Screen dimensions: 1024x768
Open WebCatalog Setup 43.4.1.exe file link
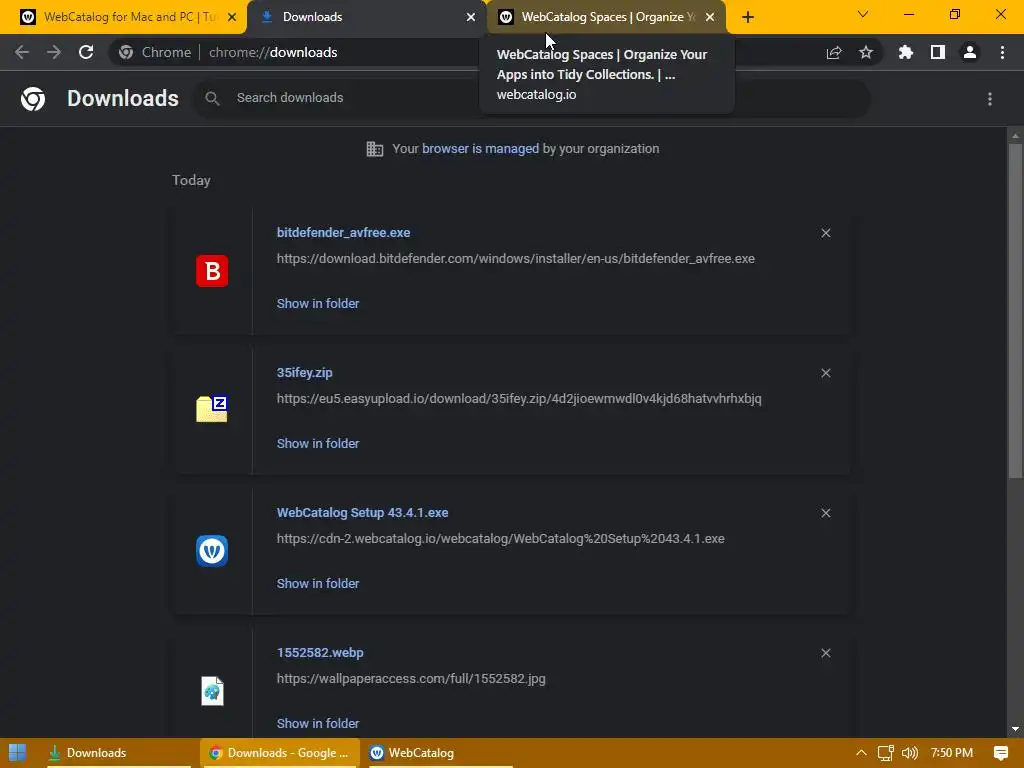(362, 513)
